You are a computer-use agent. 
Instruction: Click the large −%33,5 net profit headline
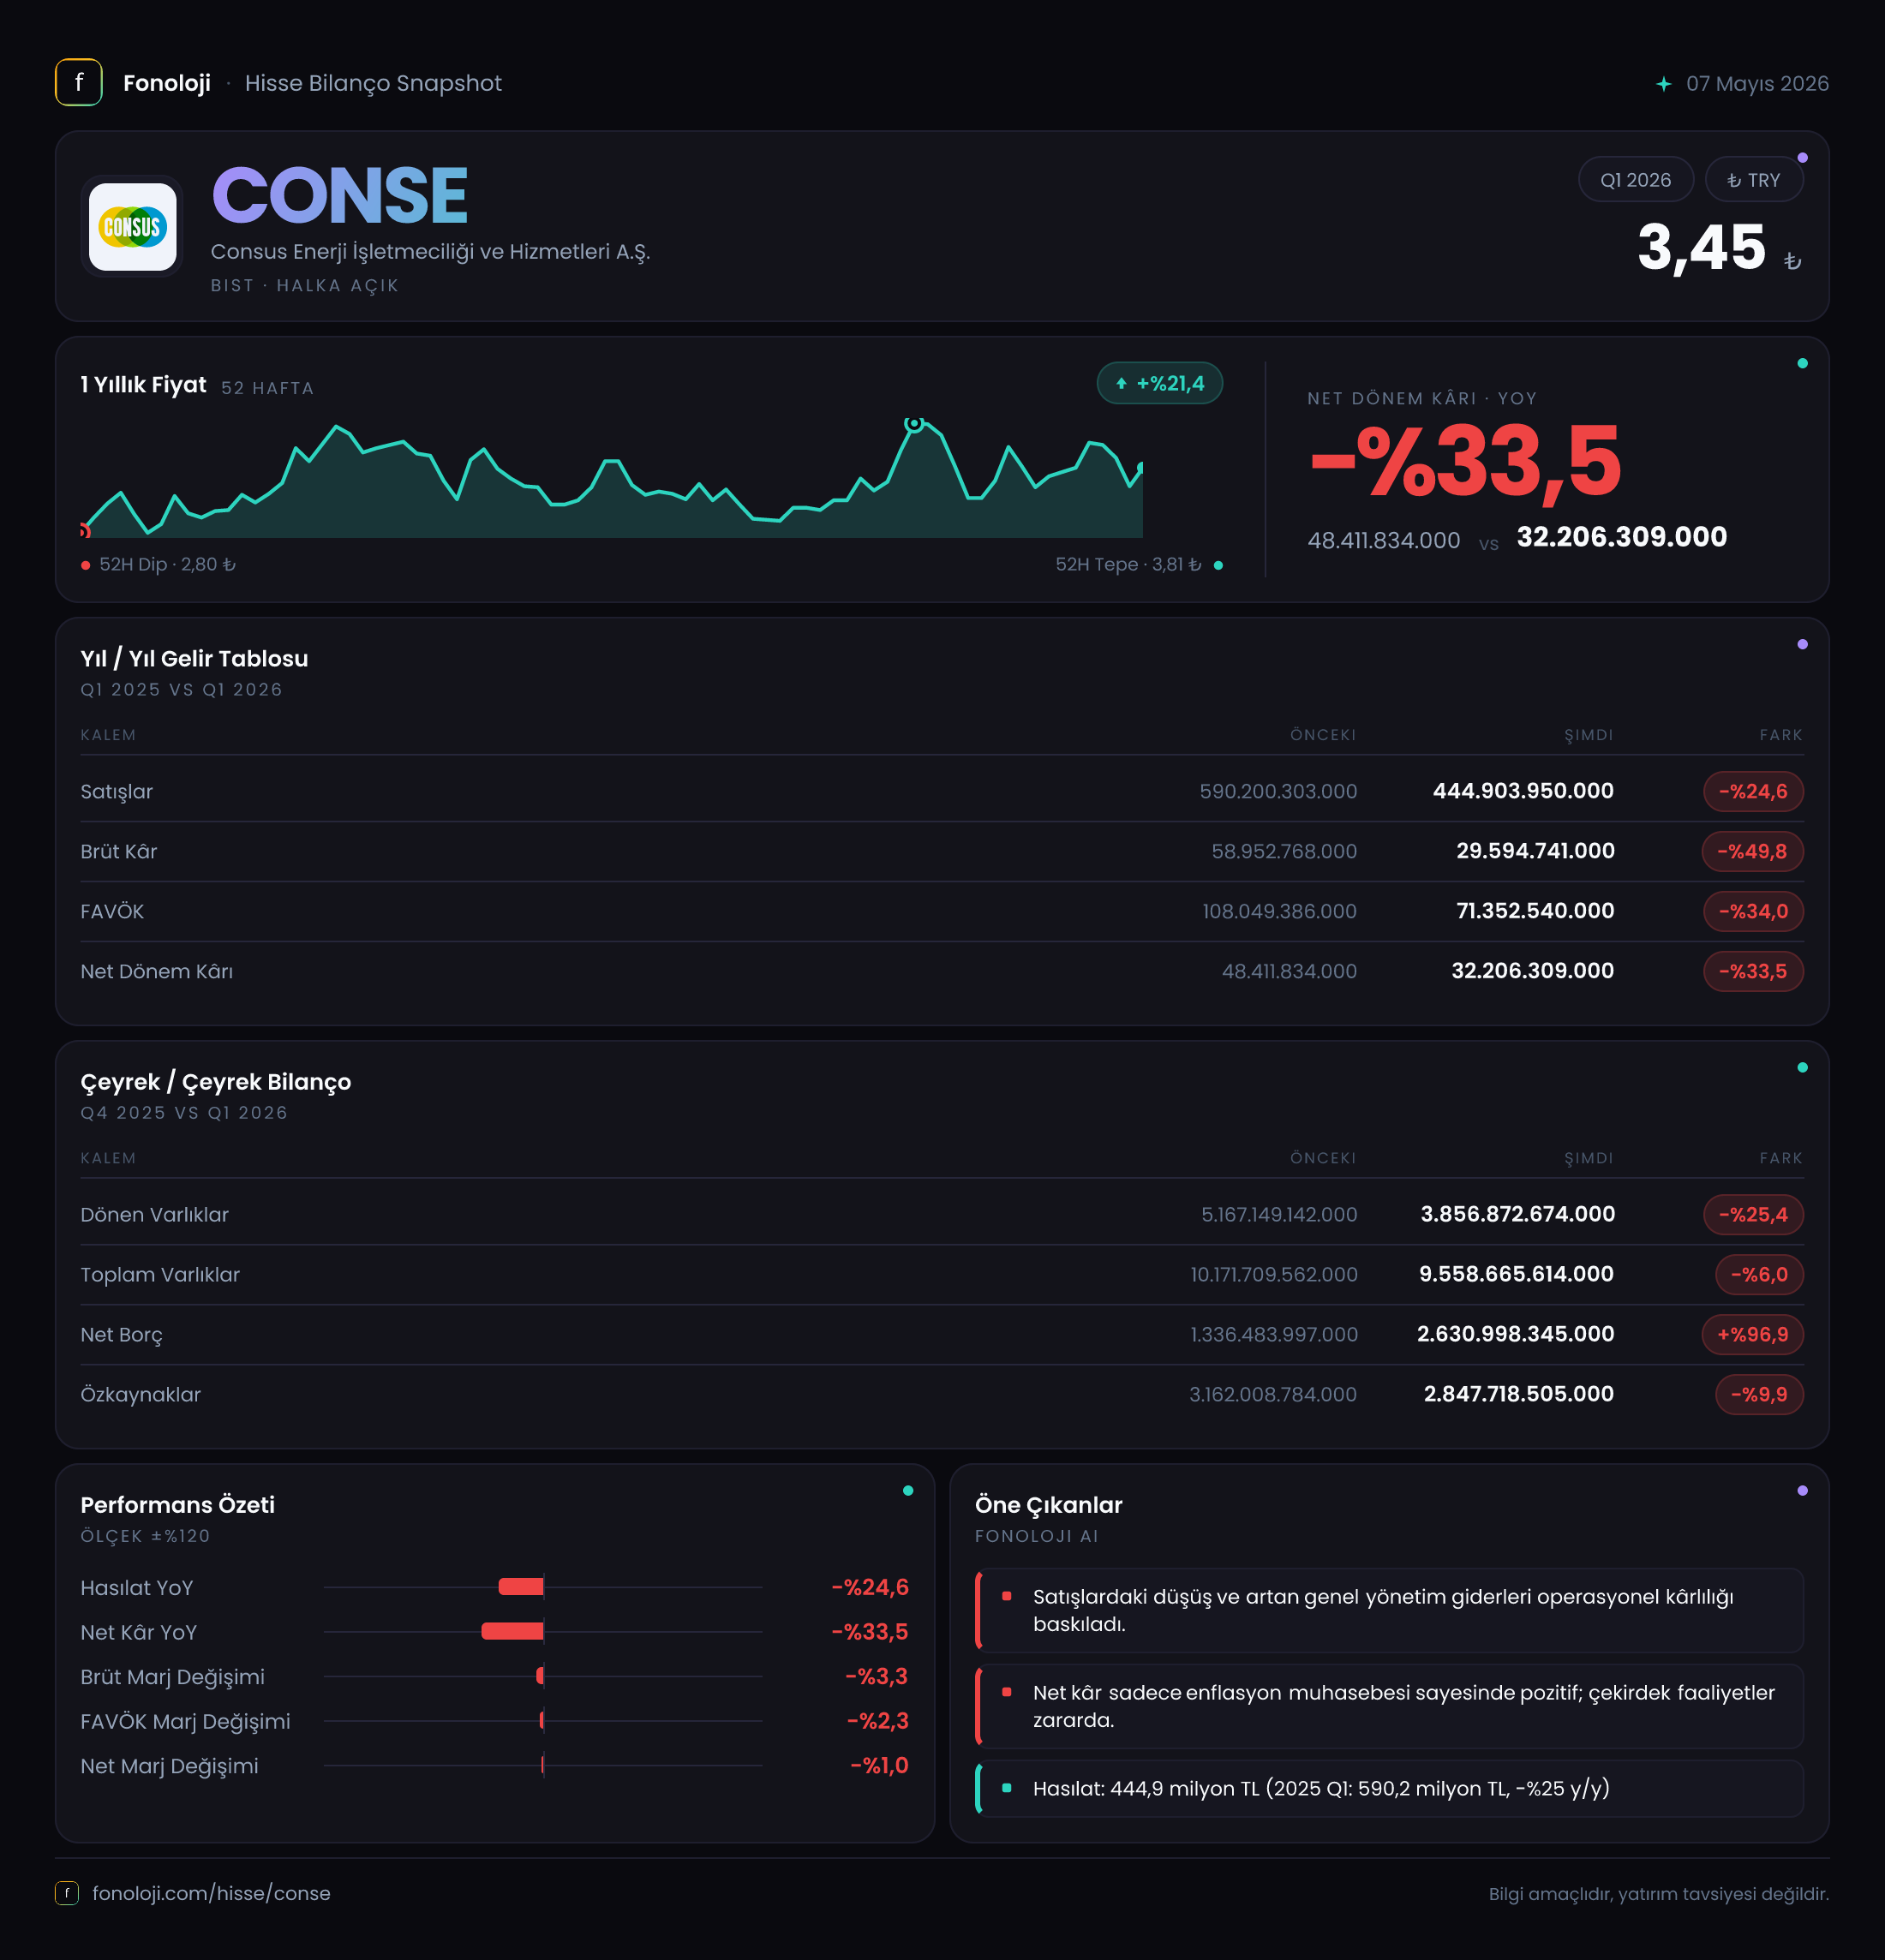(x=1465, y=461)
